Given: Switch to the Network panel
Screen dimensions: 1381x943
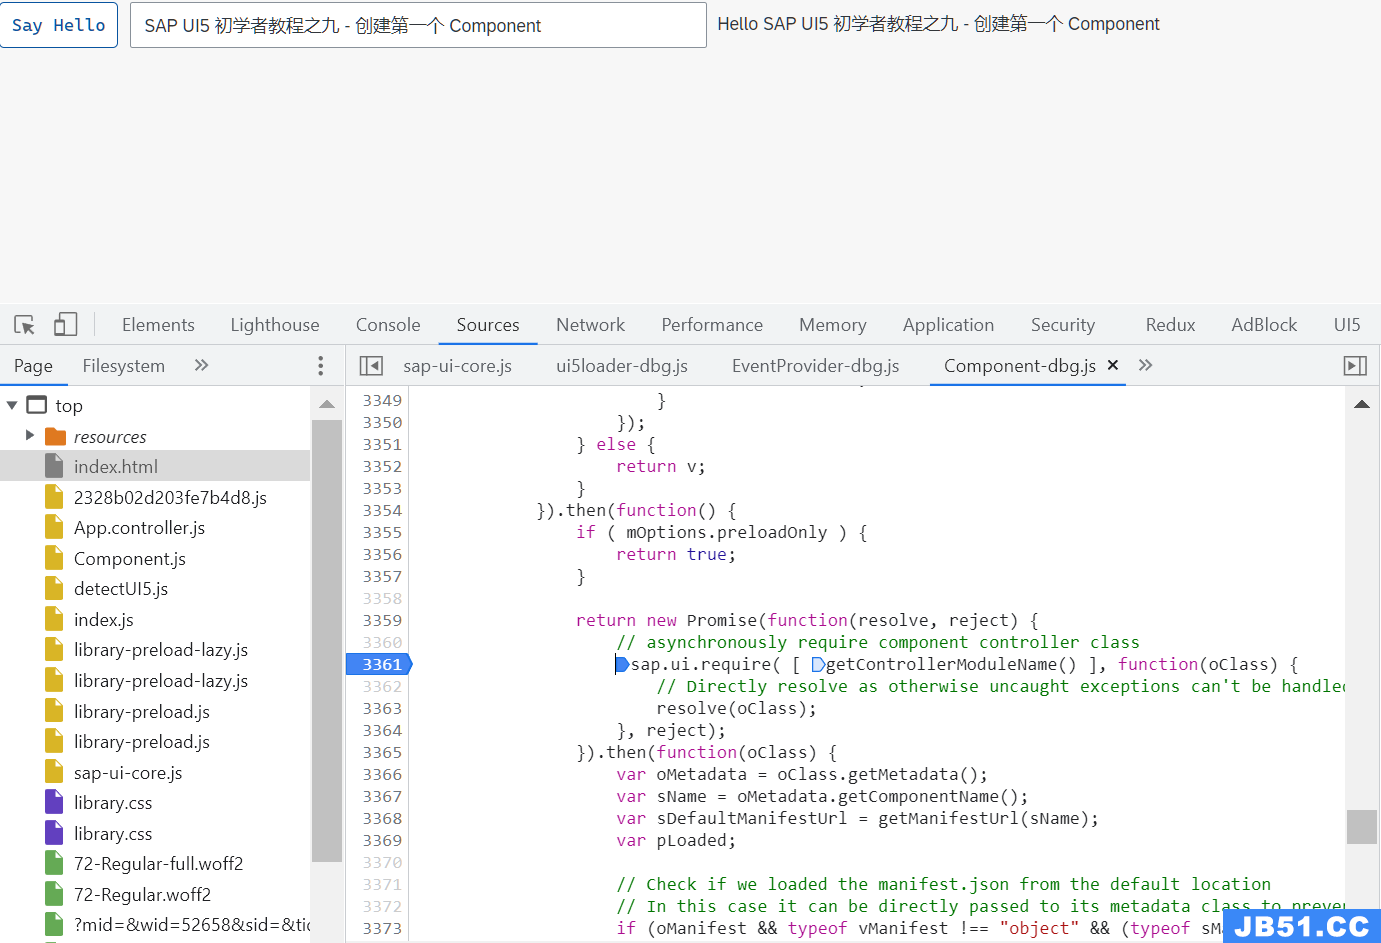Looking at the screenshot, I should (x=590, y=324).
